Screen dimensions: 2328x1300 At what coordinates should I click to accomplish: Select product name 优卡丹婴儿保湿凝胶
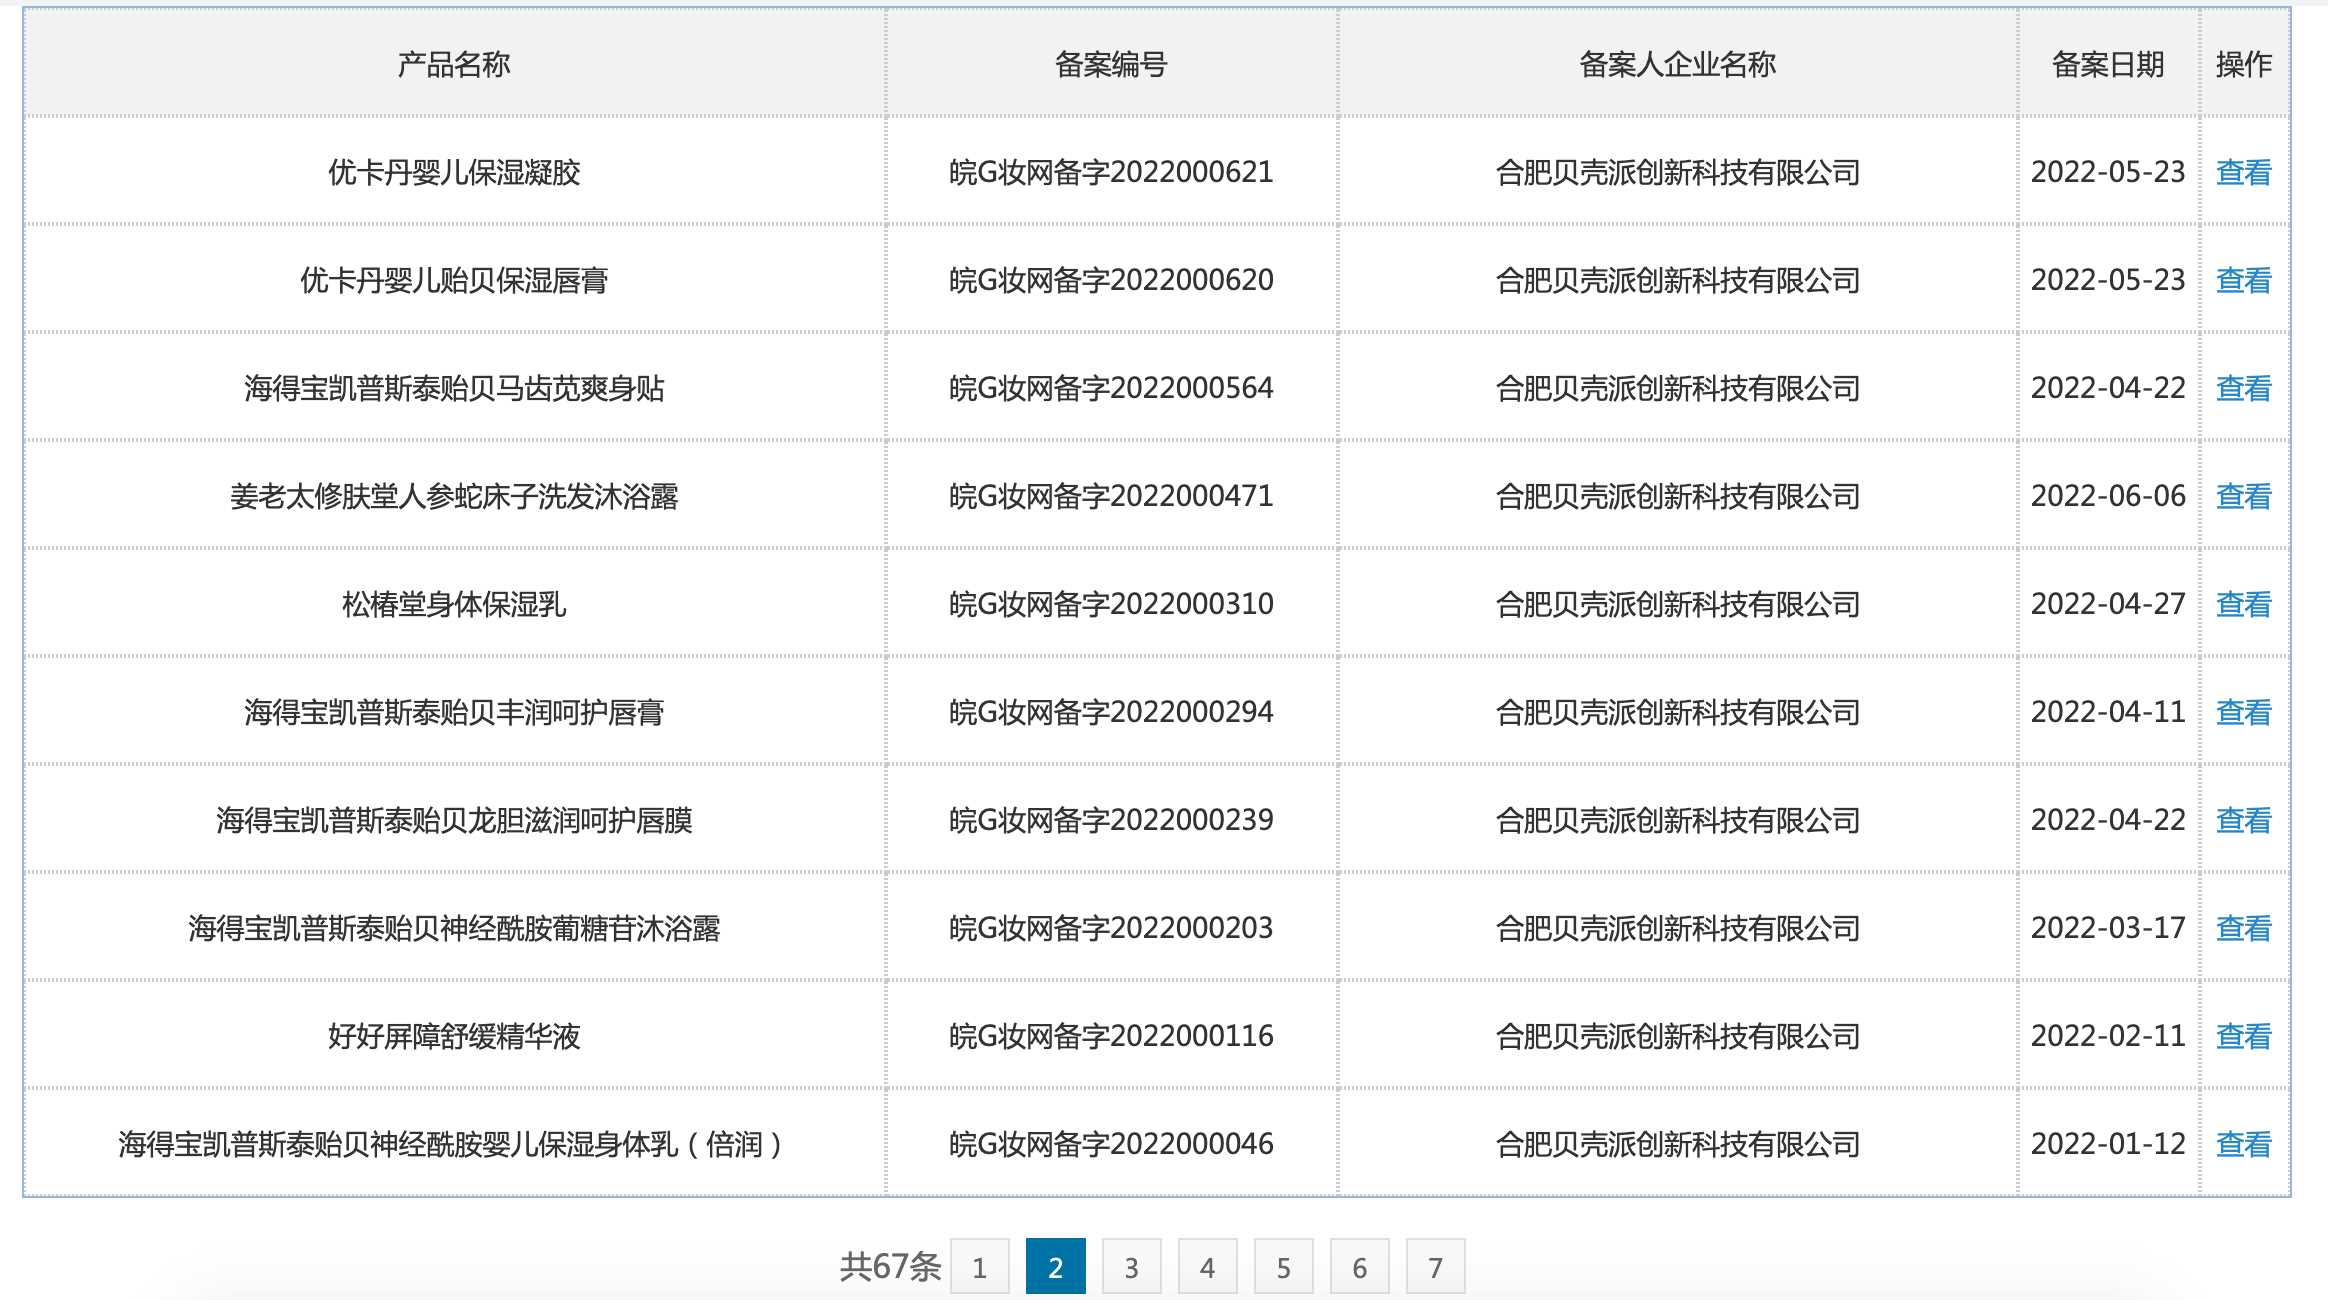(x=454, y=172)
